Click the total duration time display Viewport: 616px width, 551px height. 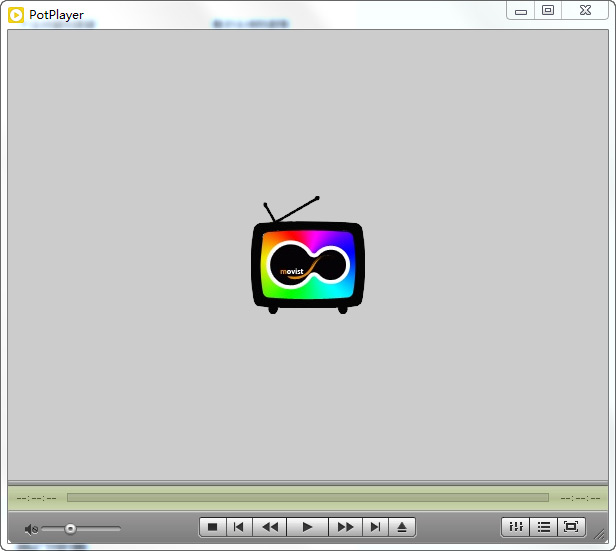point(580,498)
